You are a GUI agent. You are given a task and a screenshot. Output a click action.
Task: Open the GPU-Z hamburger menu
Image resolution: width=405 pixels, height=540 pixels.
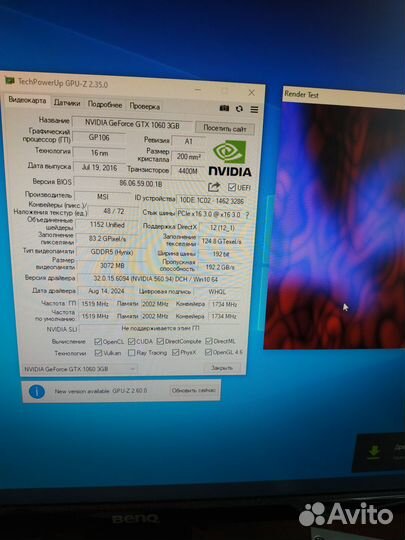click(254, 109)
